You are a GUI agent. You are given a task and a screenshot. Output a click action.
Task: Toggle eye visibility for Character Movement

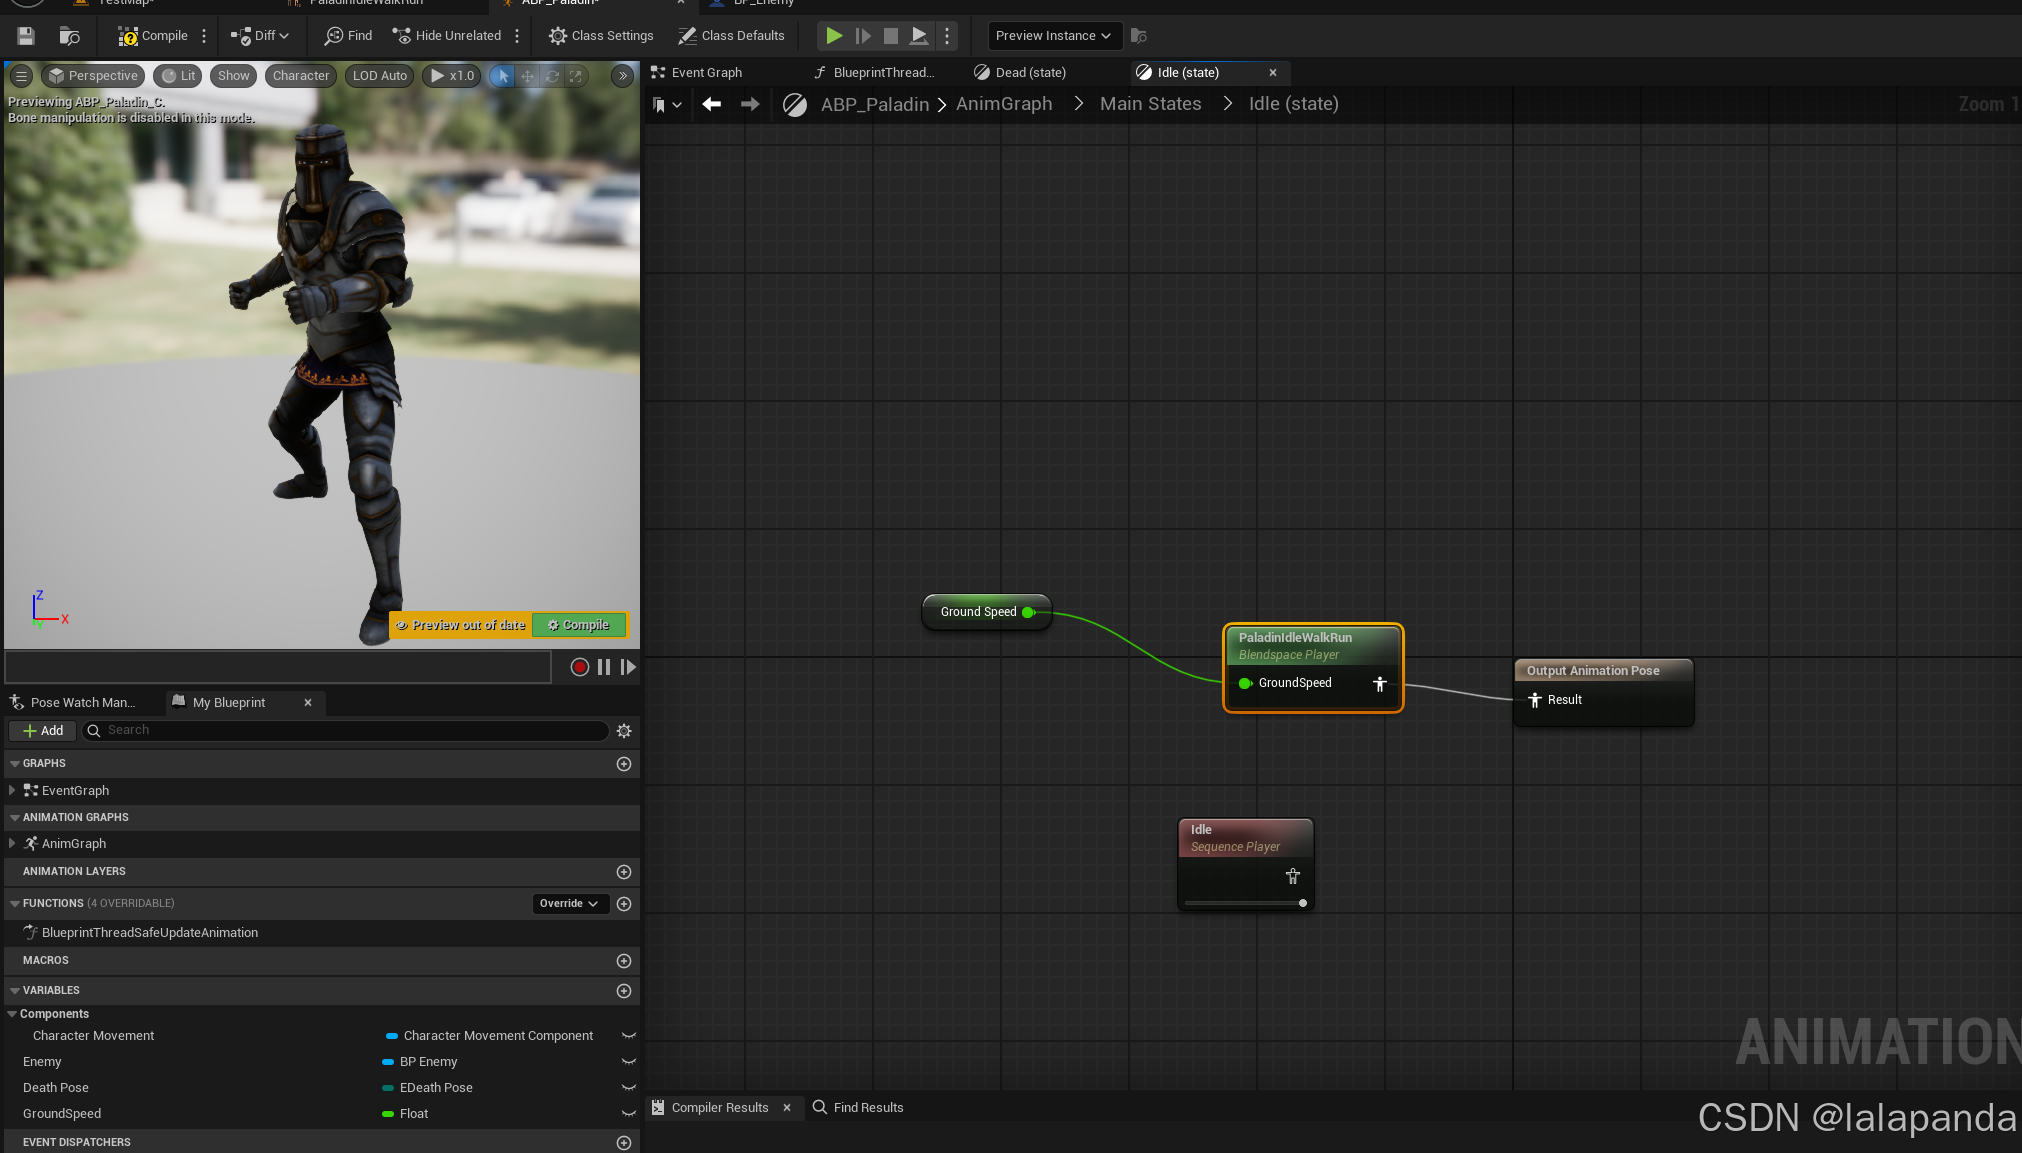628,1036
